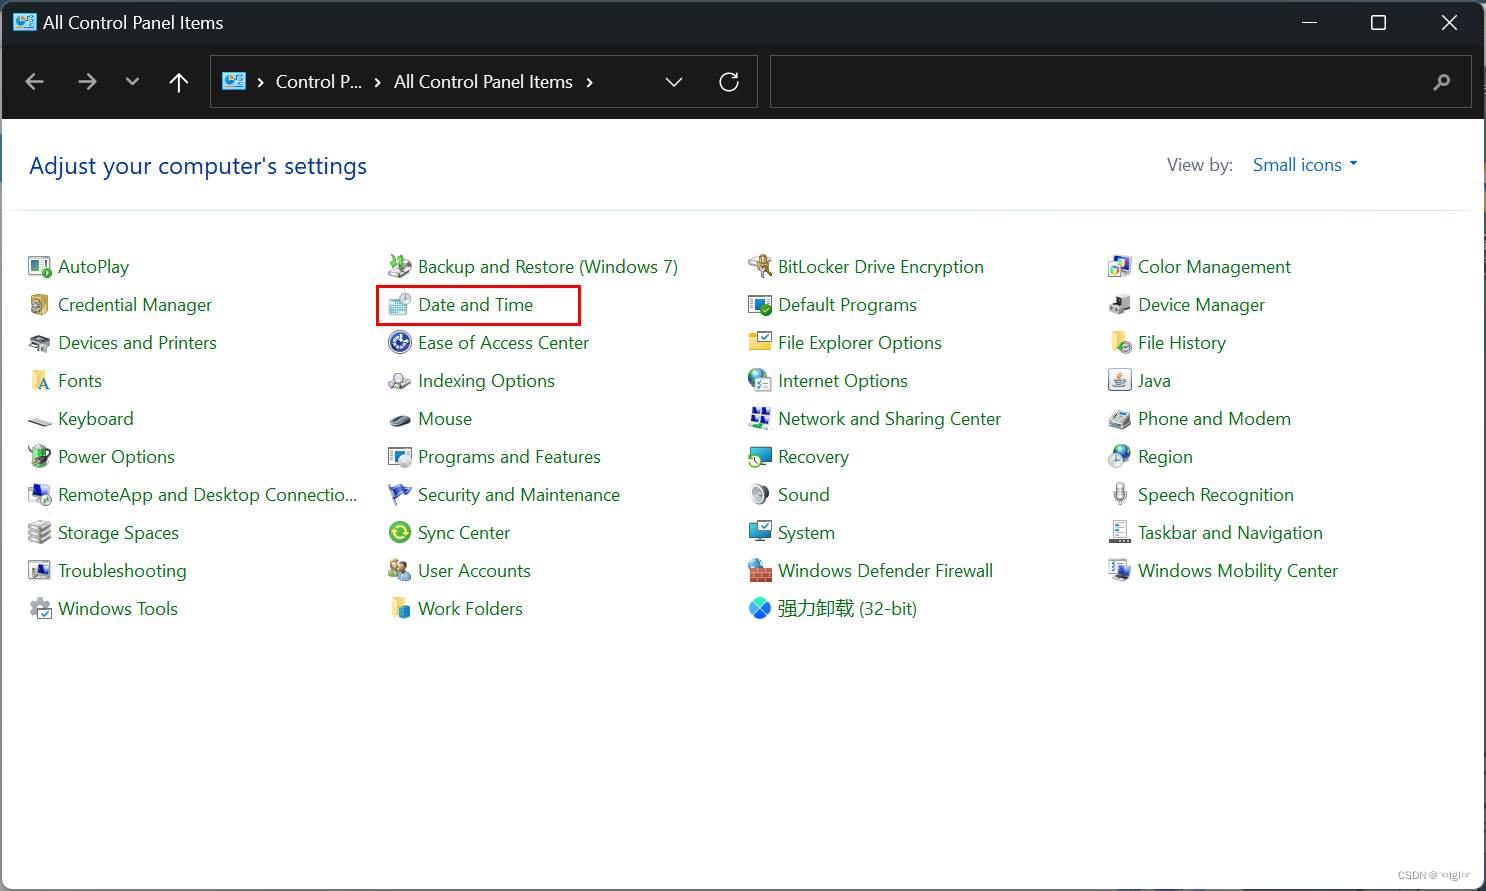Viewport: 1486px width, 891px height.
Task: Open the Sound speaker icon
Action: click(x=760, y=495)
